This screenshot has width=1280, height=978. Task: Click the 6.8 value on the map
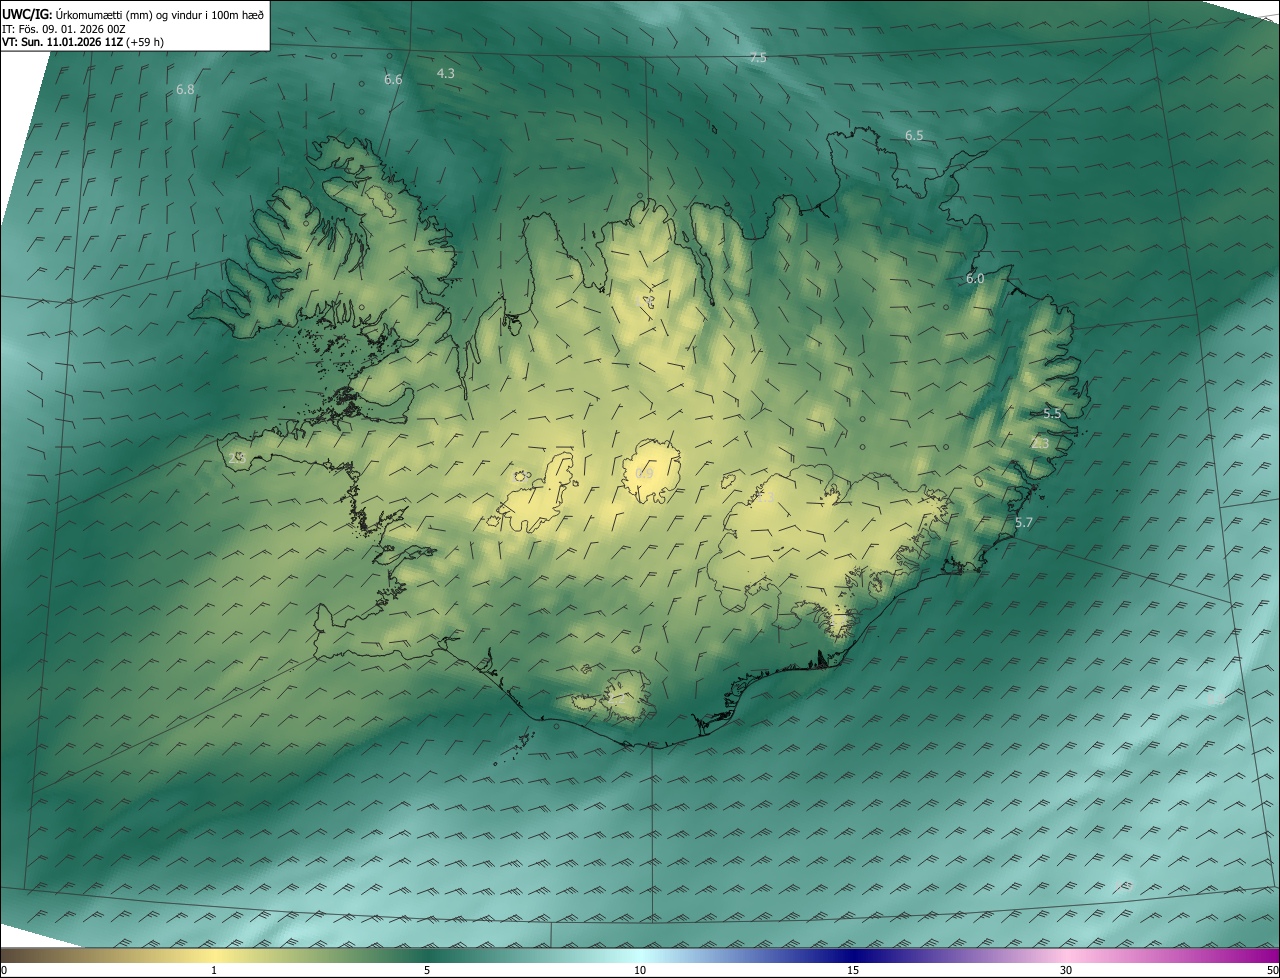pyautogui.click(x=185, y=90)
